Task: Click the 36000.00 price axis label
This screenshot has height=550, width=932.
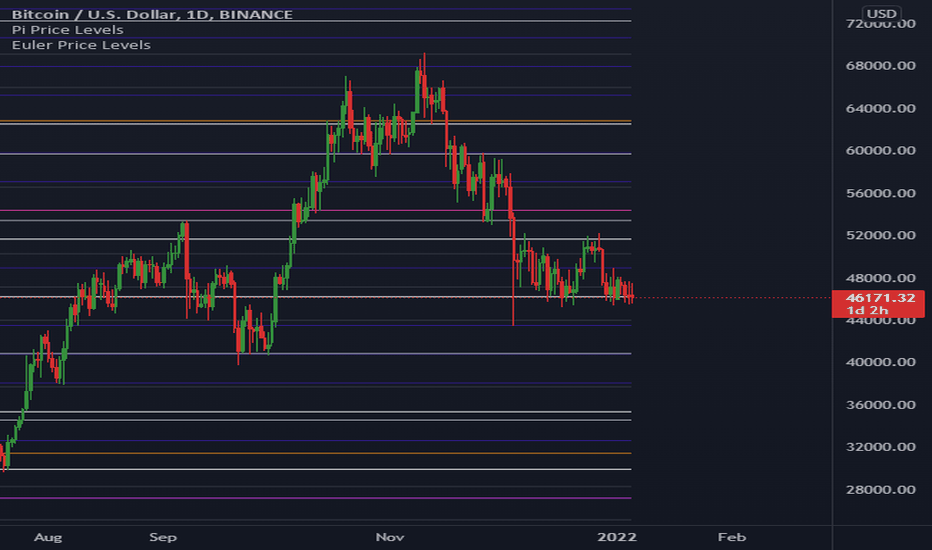Action: click(x=880, y=405)
